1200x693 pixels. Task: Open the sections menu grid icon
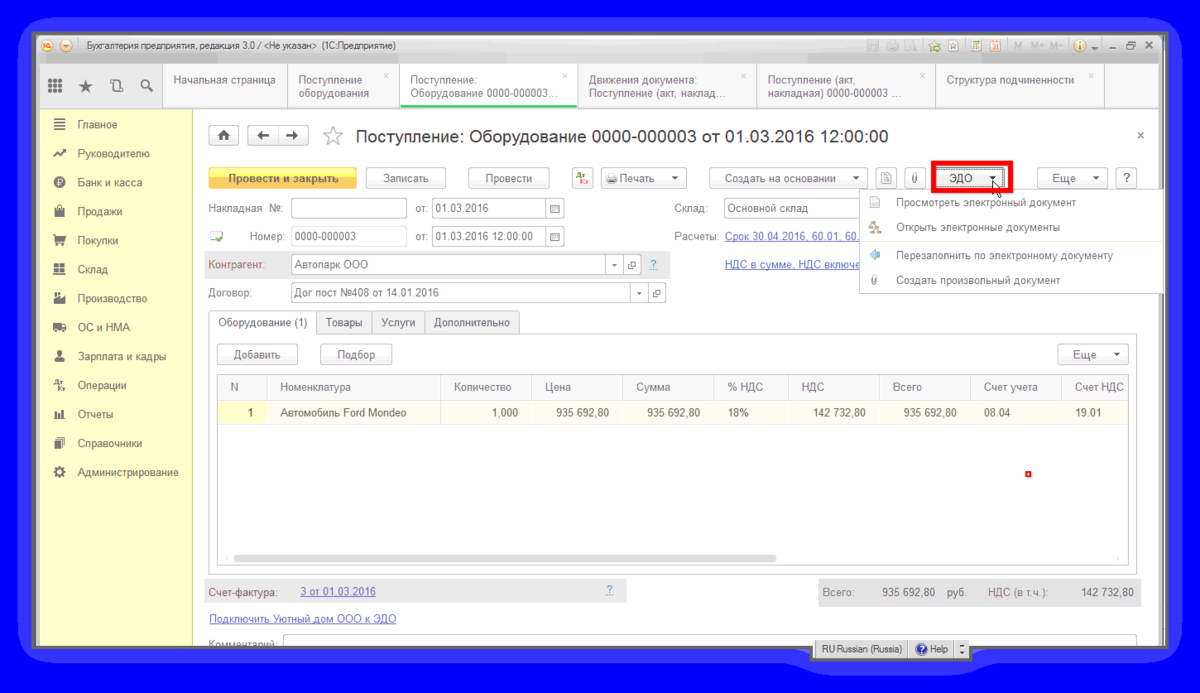point(55,87)
